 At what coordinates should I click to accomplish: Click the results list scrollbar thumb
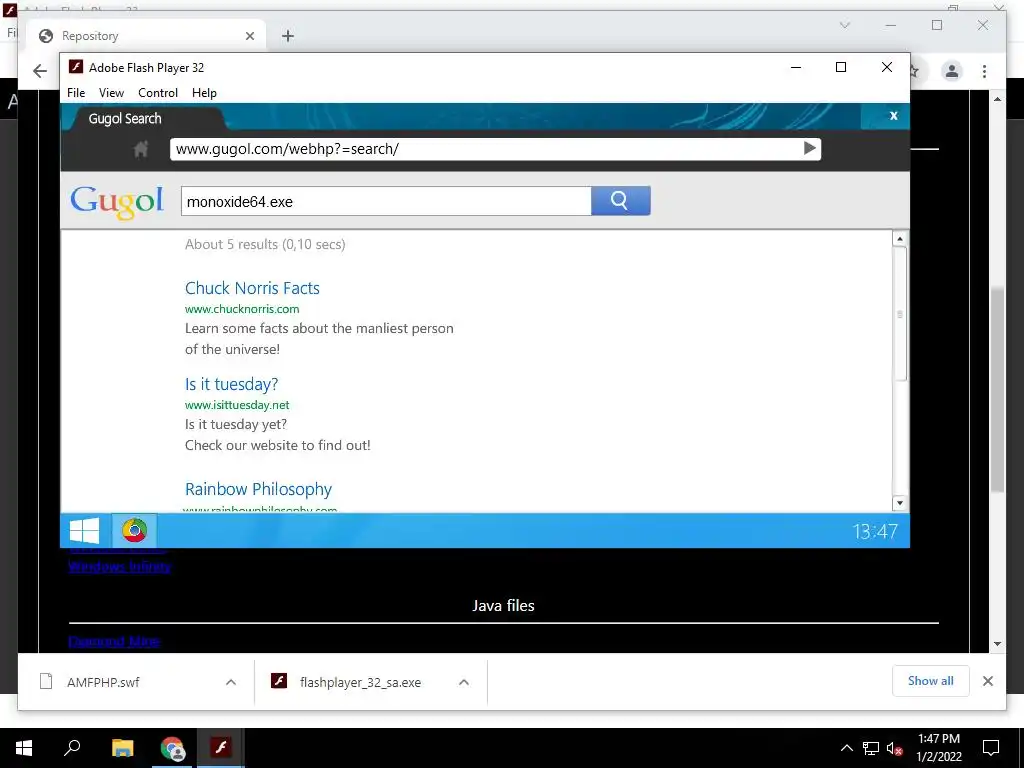(900, 313)
